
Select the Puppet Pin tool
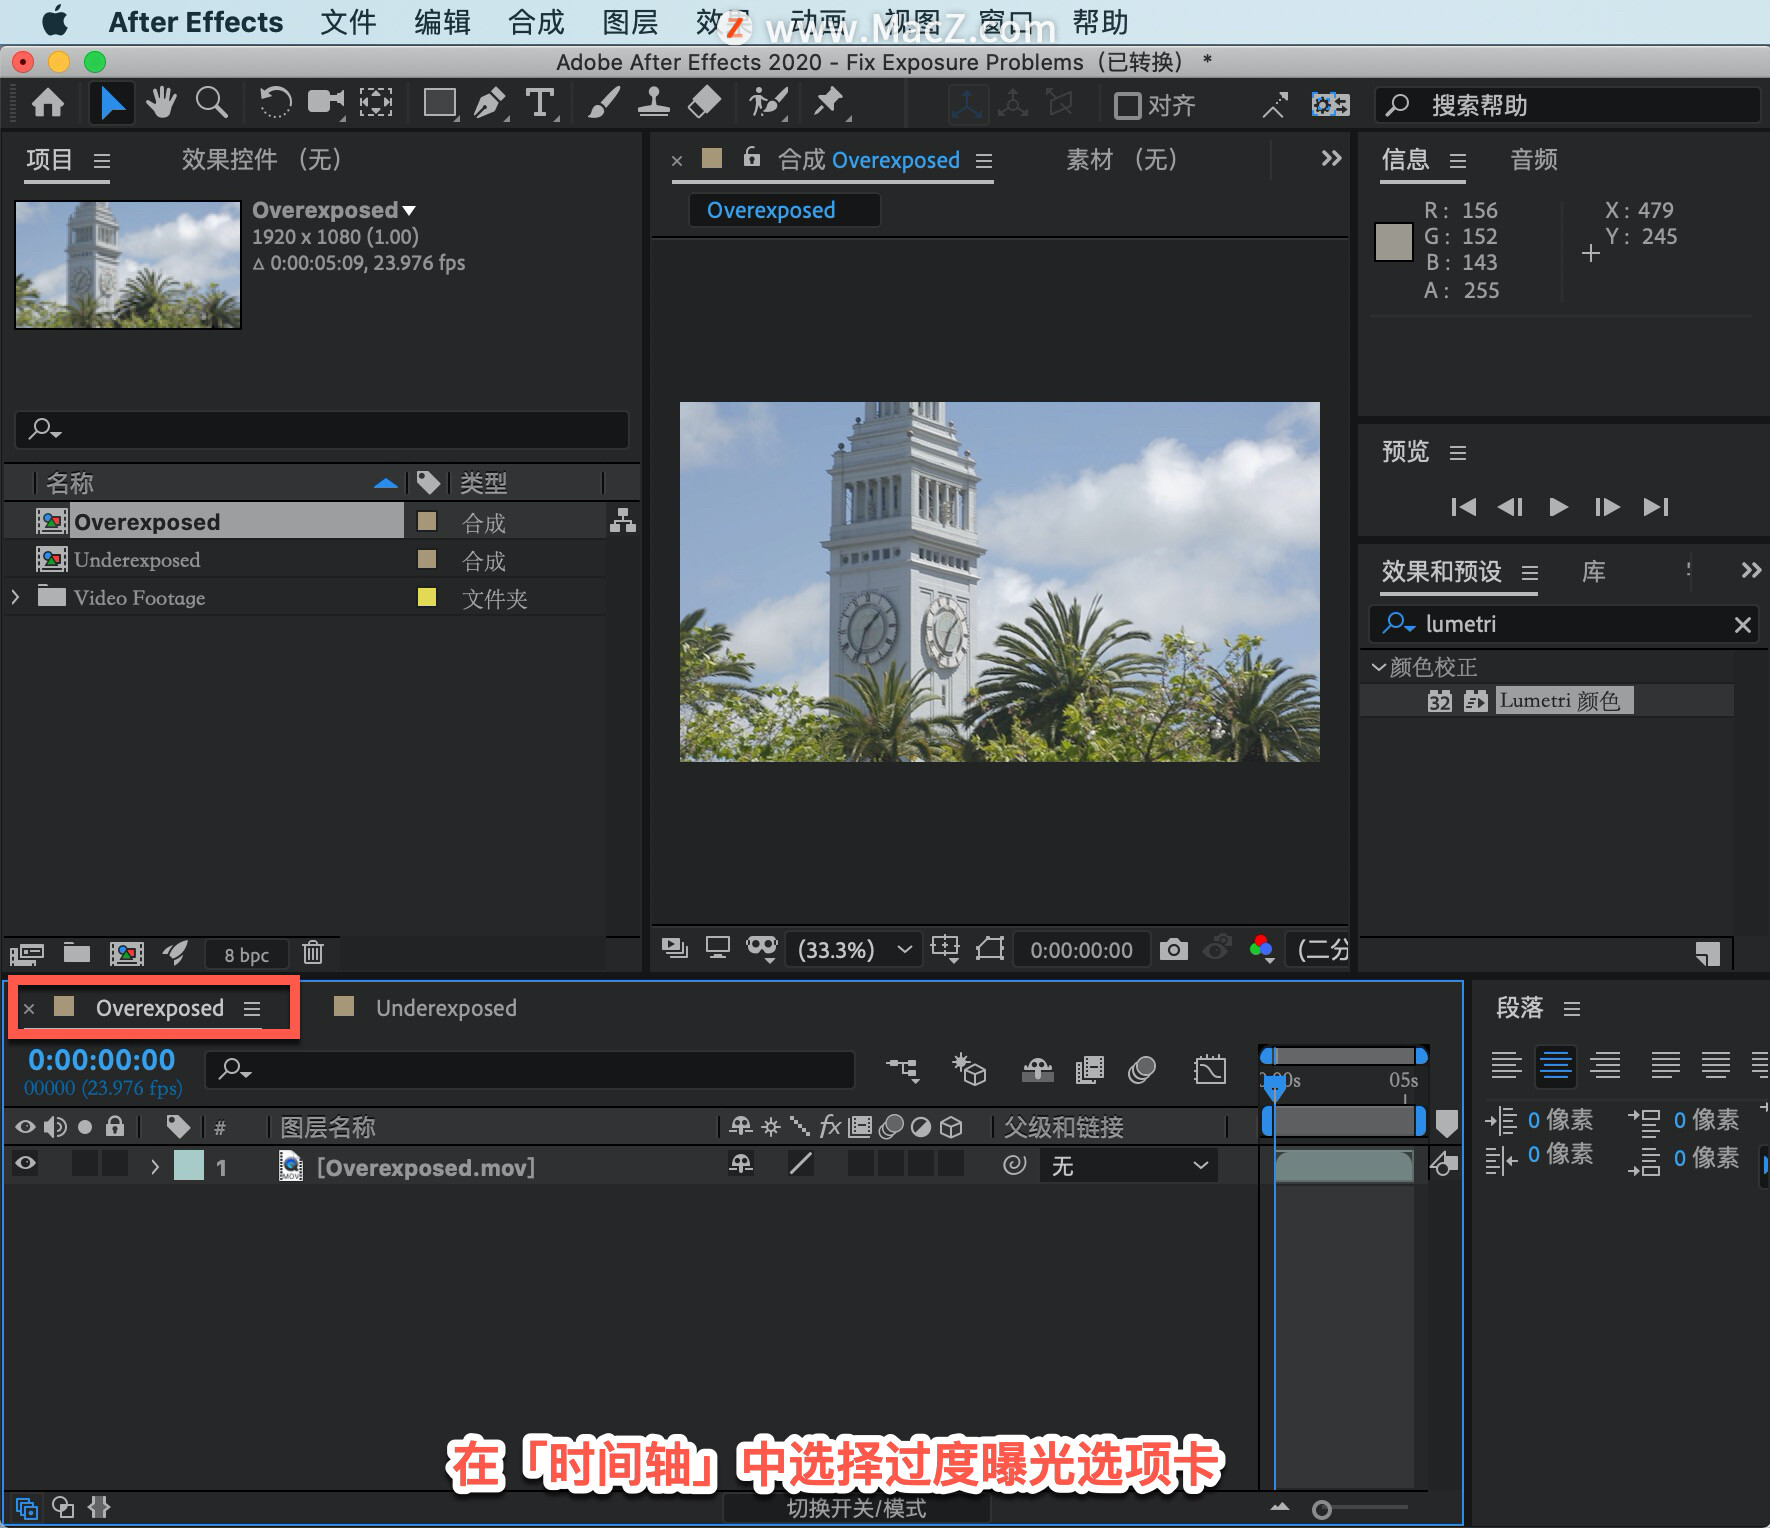tap(829, 103)
